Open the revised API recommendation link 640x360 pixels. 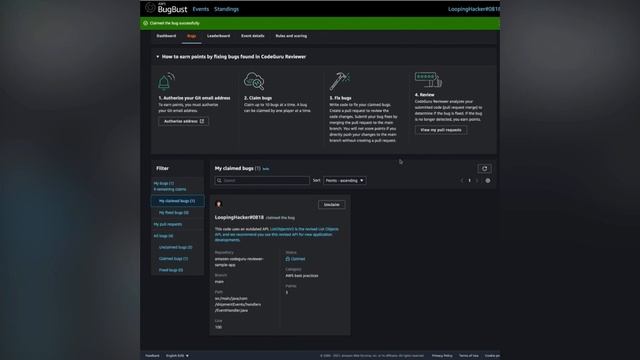tap(277, 234)
